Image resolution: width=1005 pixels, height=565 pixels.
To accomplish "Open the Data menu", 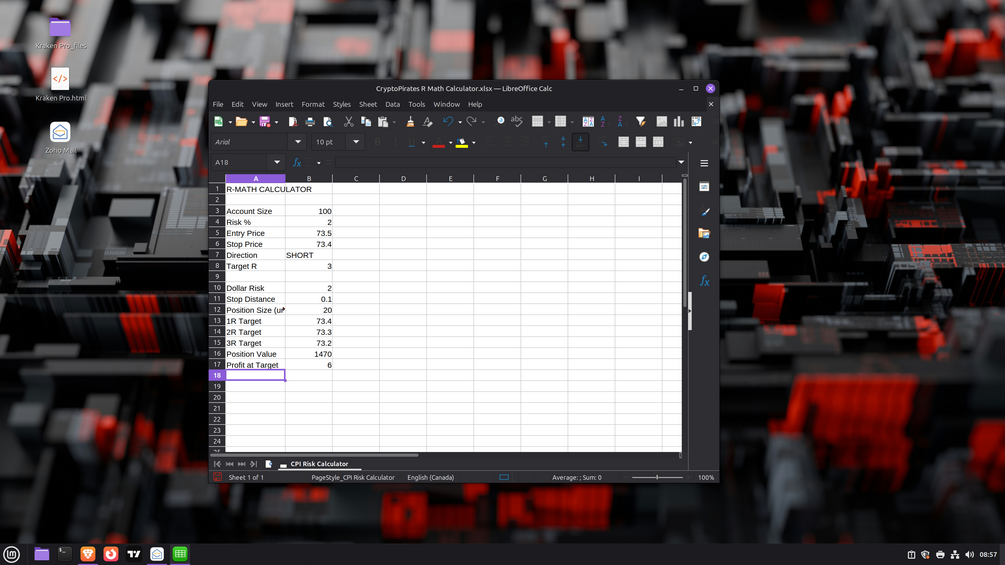I will 392,104.
